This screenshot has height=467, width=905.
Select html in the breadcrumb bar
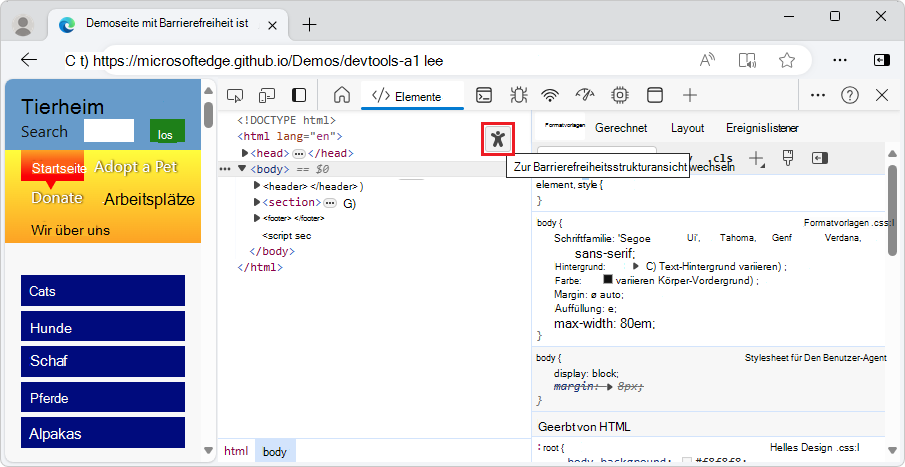tap(236, 451)
